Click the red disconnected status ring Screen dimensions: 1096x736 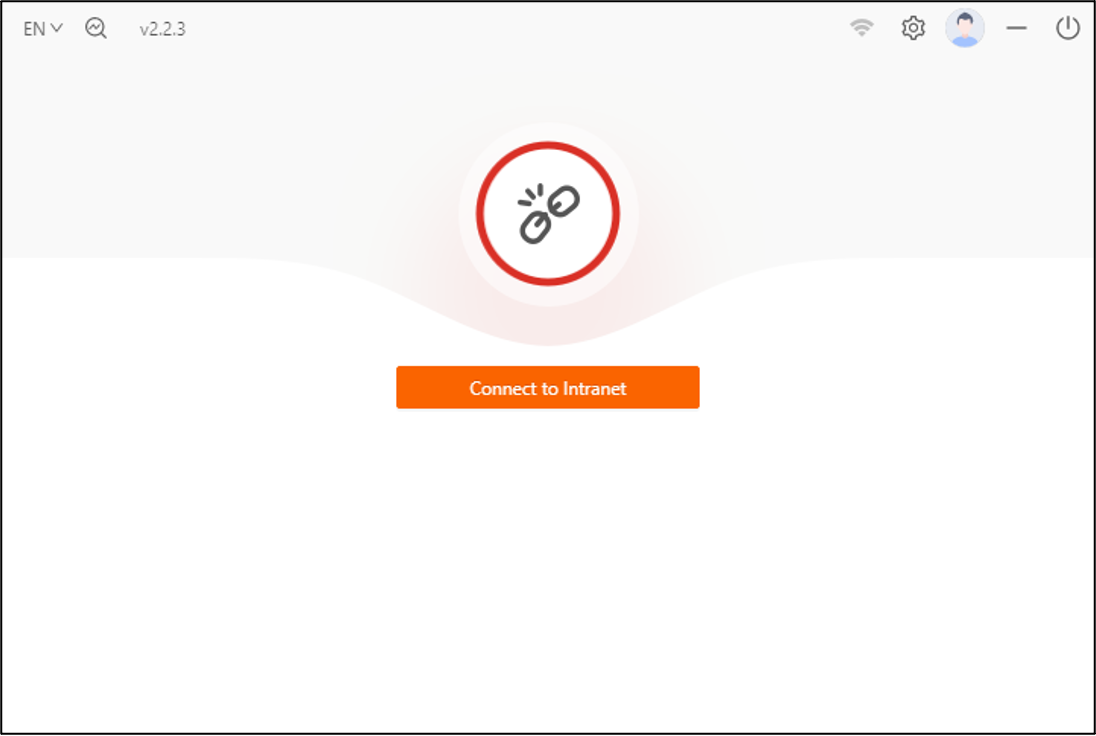click(548, 214)
